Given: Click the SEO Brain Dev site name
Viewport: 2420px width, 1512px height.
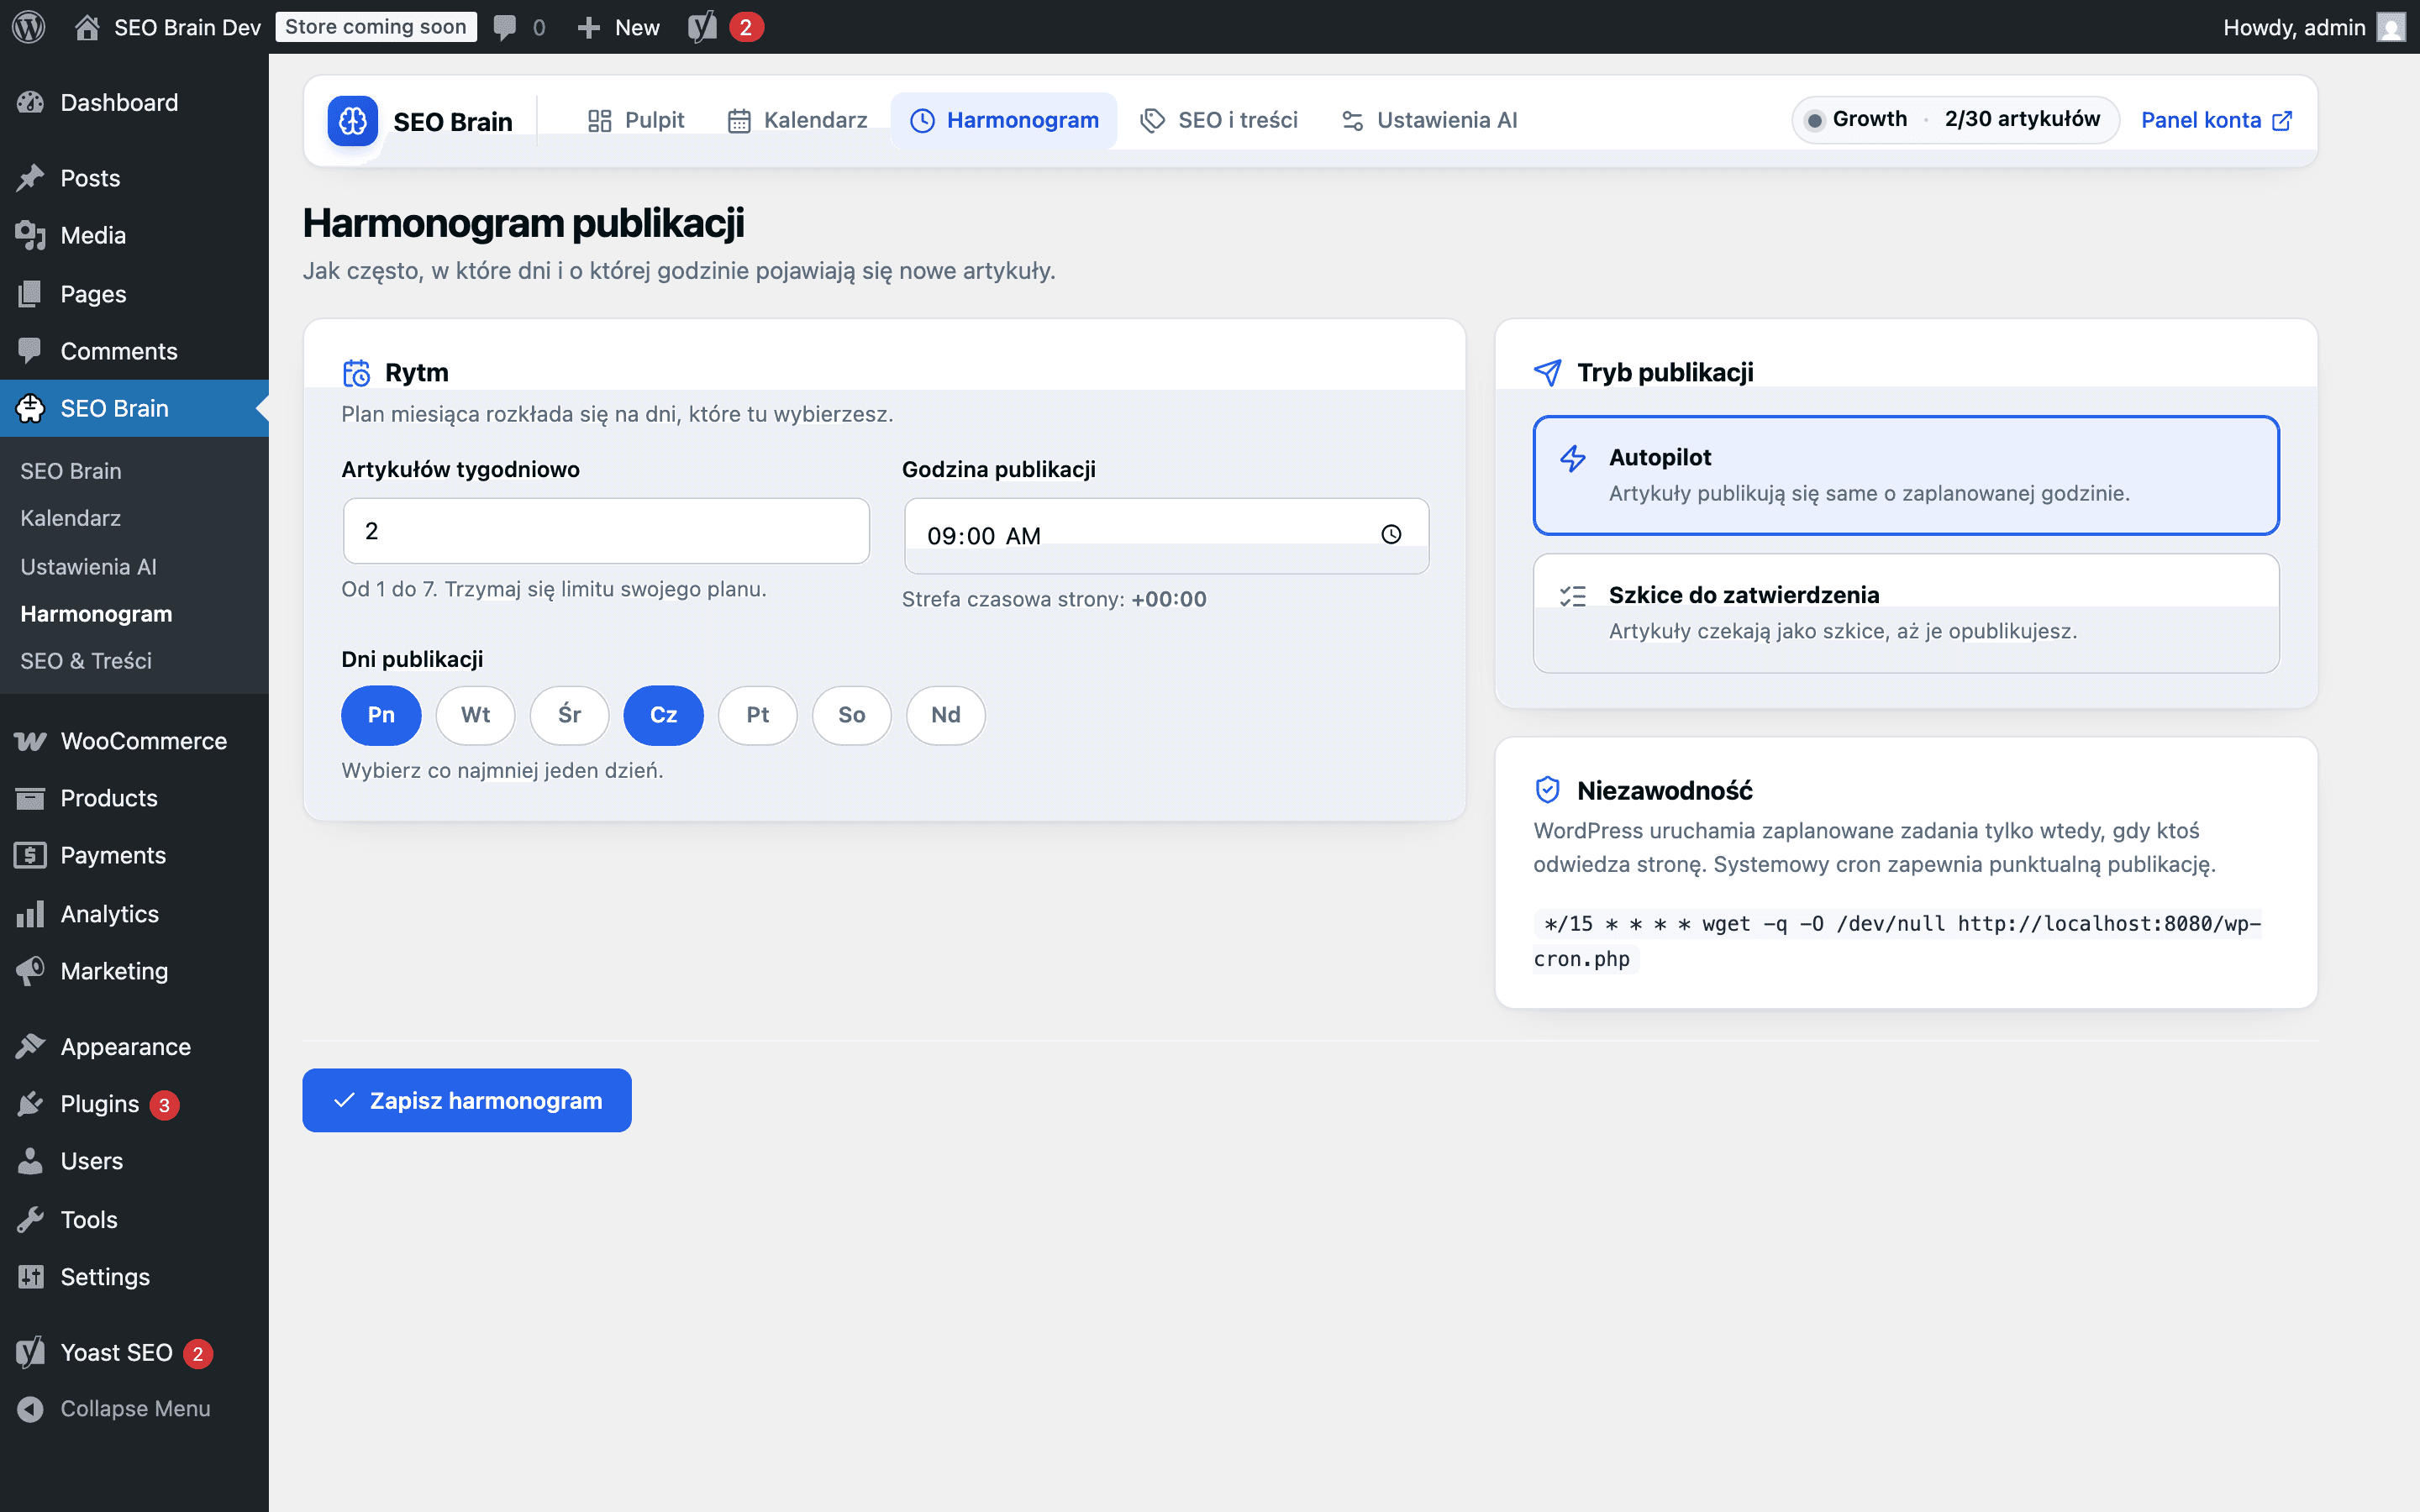Looking at the screenshot, I should click(187, 27).
